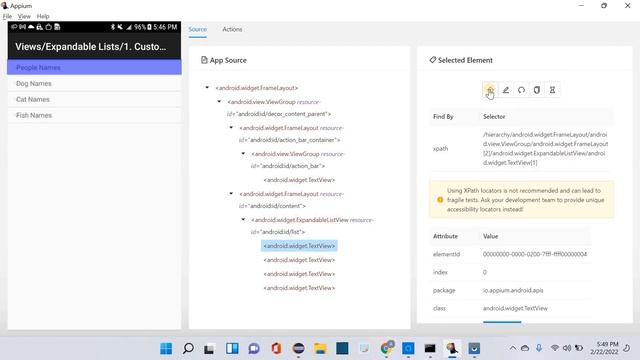Click the Tap Element icon in Selected Element

pyautogui.click(x=490, y=90)
